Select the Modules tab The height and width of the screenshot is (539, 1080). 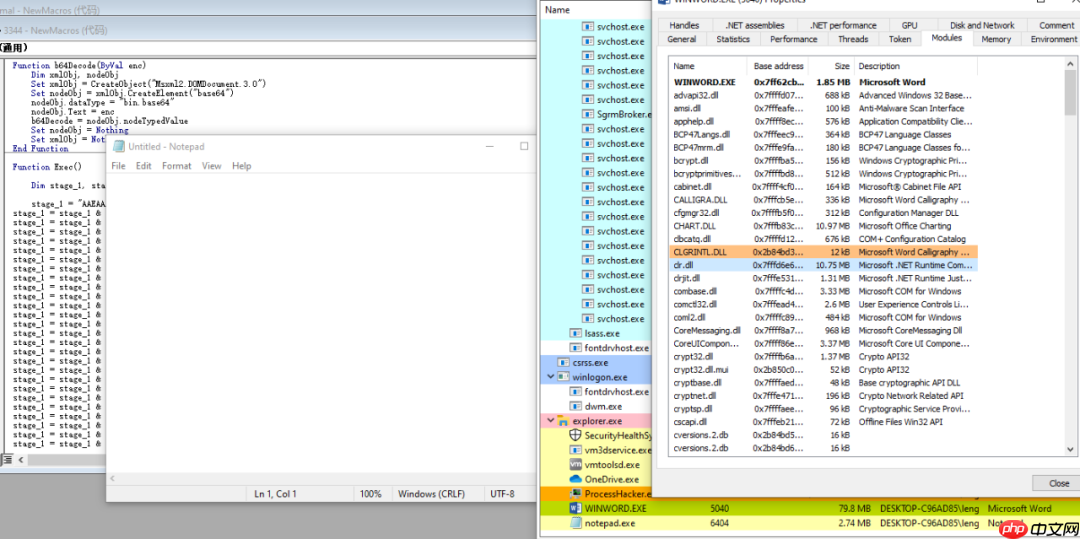click(946, 38)
